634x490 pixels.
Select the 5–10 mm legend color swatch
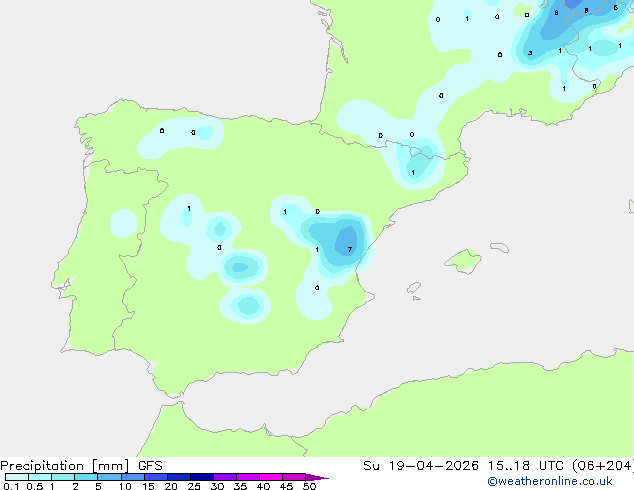pos(109,477)
